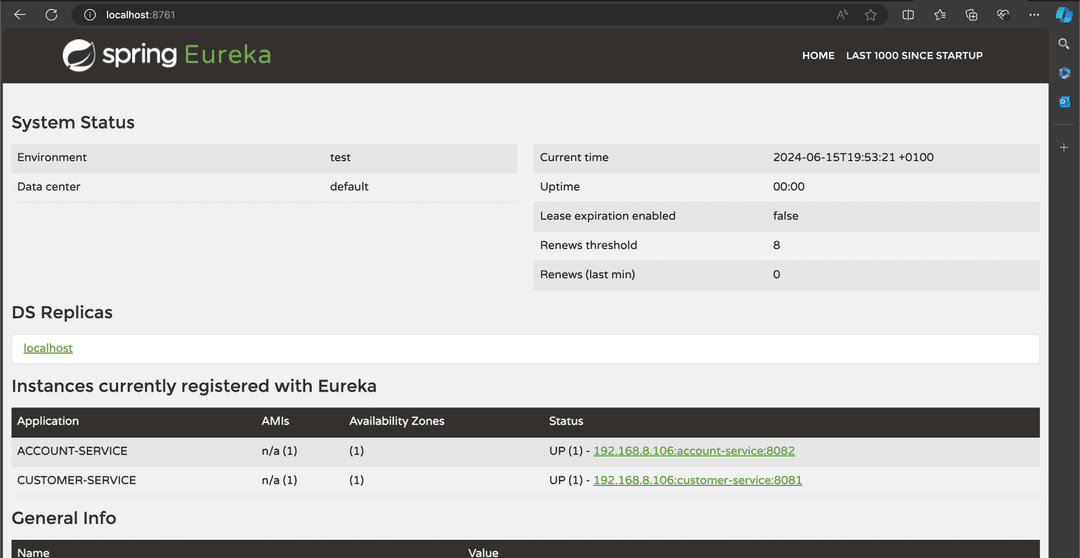The height and width of the screenshot is (558, 1080).
Task: Follow the localhost DS replica link
Action: (48, 348)
